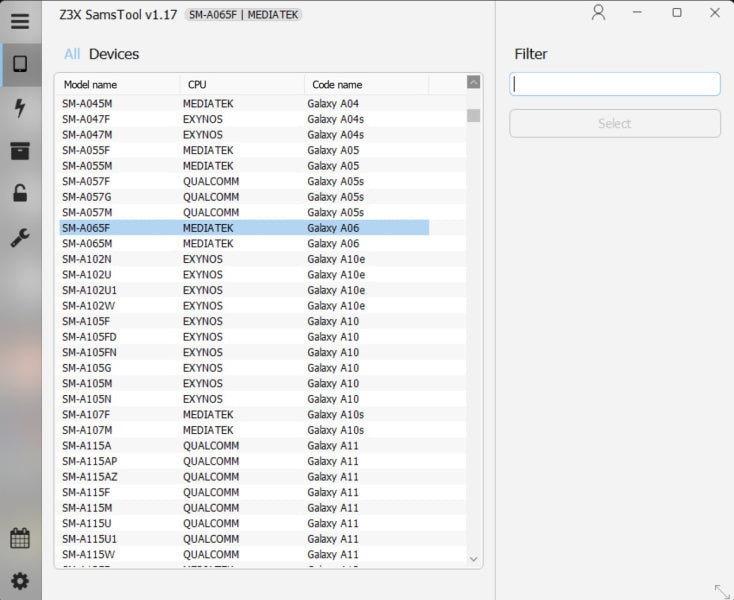Screen dimensions: 734x600
Task: Open the calendar icon in sidebar
Action: (20, 538)
